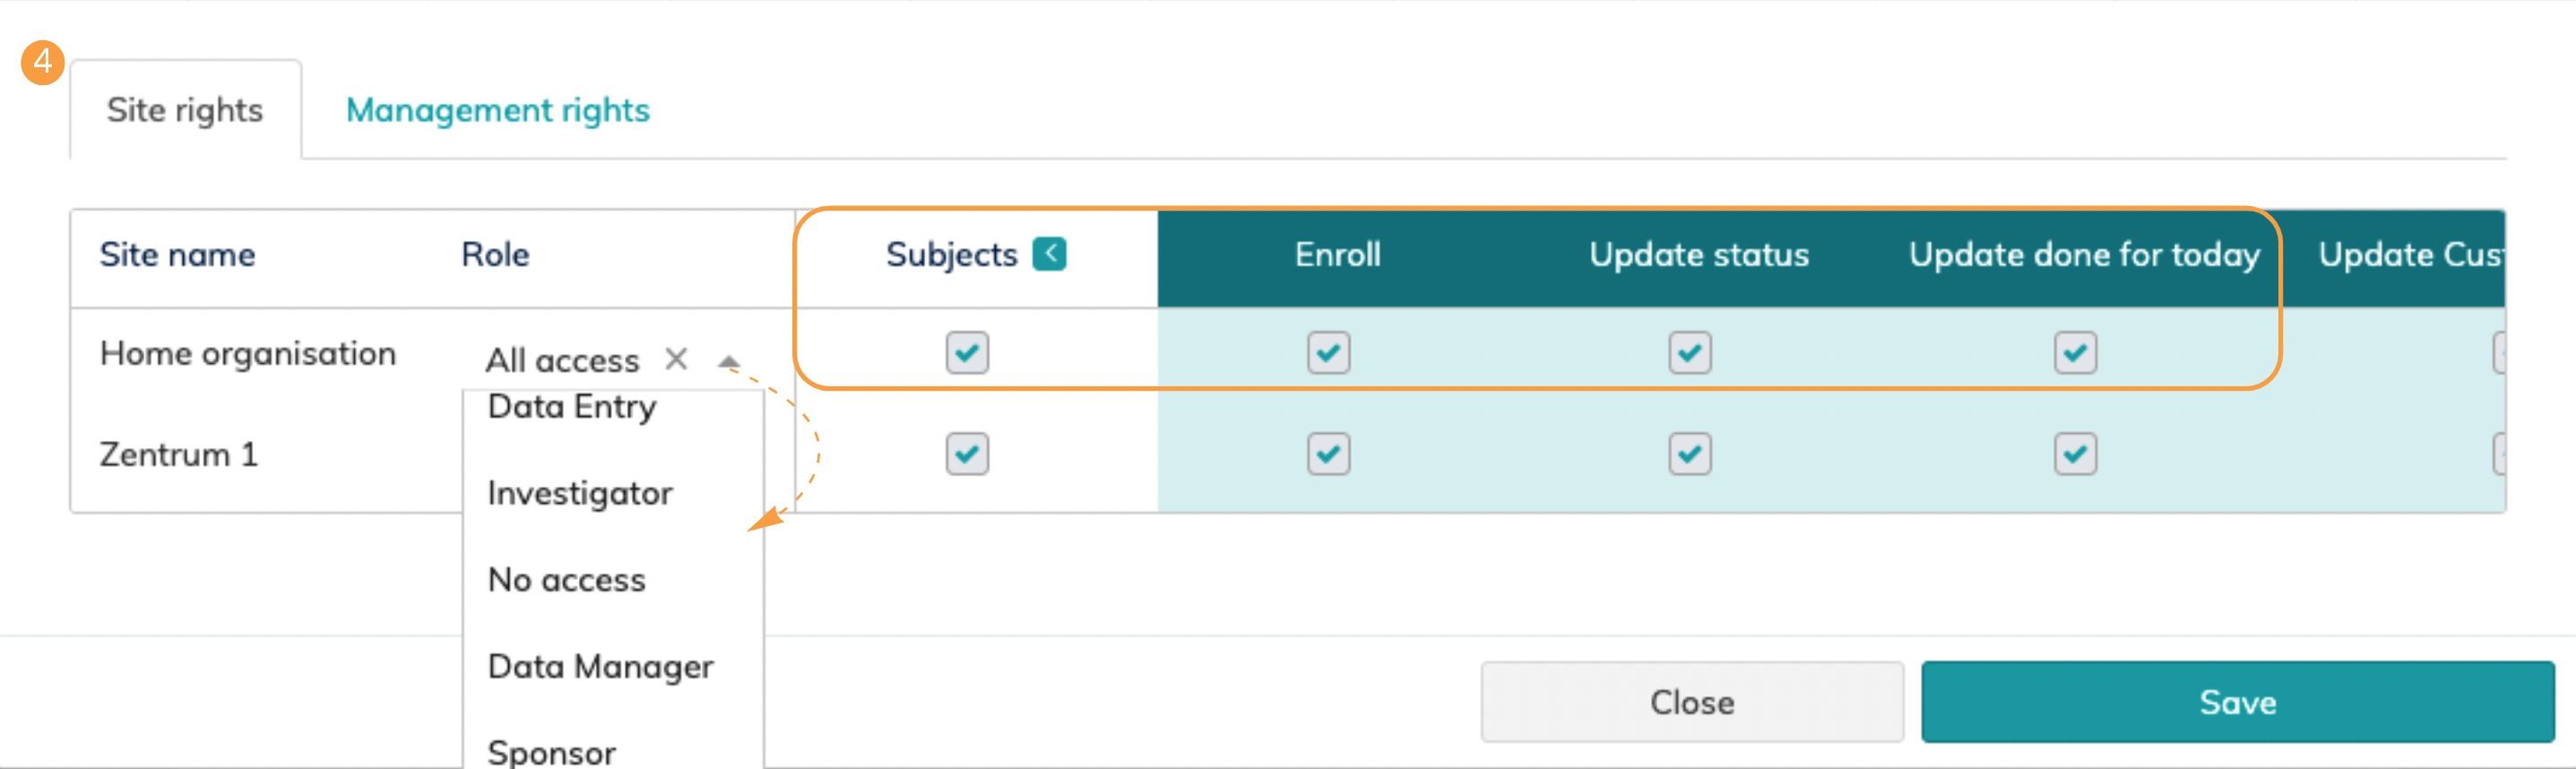Viewport: 2576px width, 769px height.
Task: Choose Investigator role option
Action: [x=580, y=493]
